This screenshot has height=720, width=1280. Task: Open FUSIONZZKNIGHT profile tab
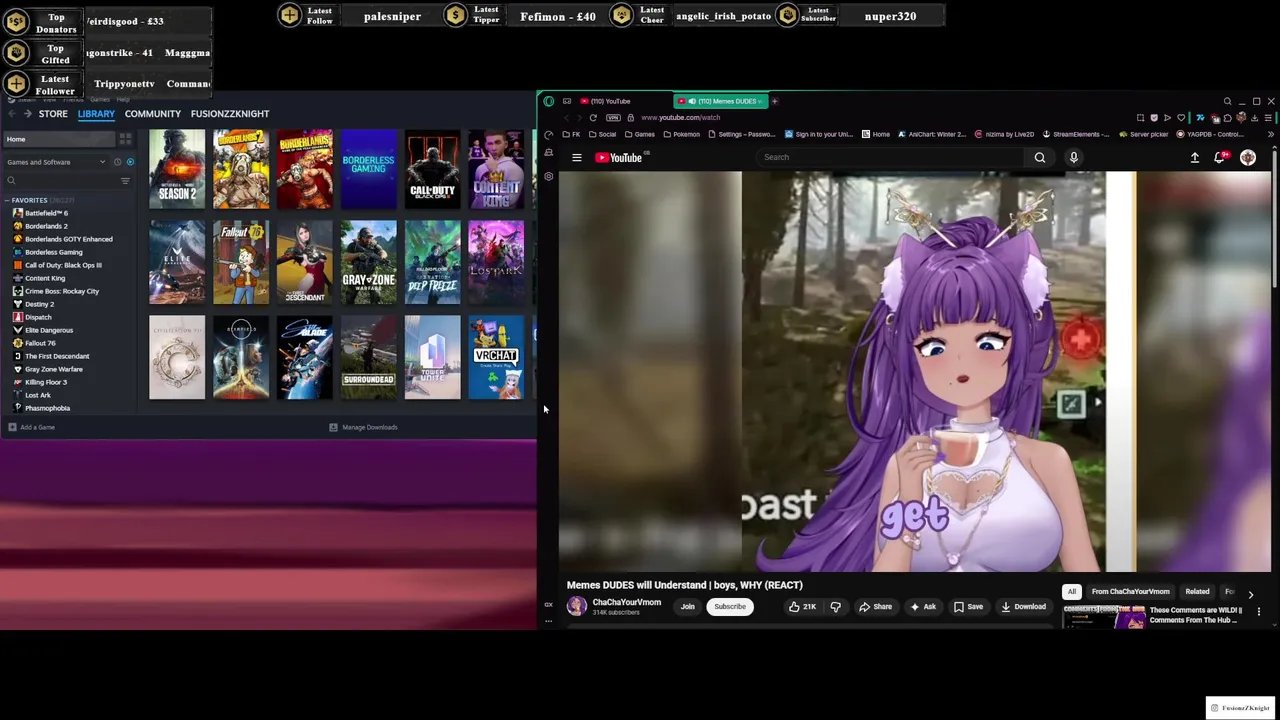pyautogui.click(x=230, y=114)
